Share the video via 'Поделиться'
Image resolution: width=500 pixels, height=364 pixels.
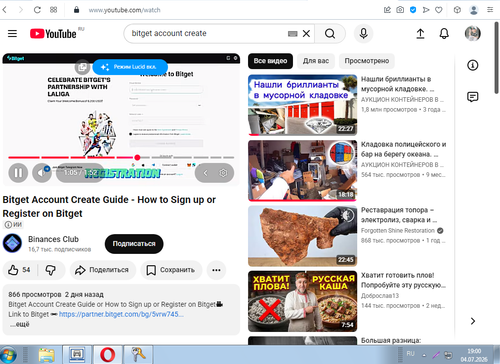pyautogui.click(x=103, y=270)
